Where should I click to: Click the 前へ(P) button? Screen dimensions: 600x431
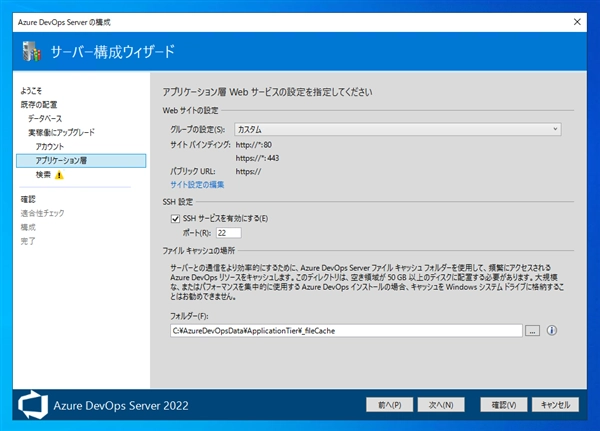tap(390, 405)
